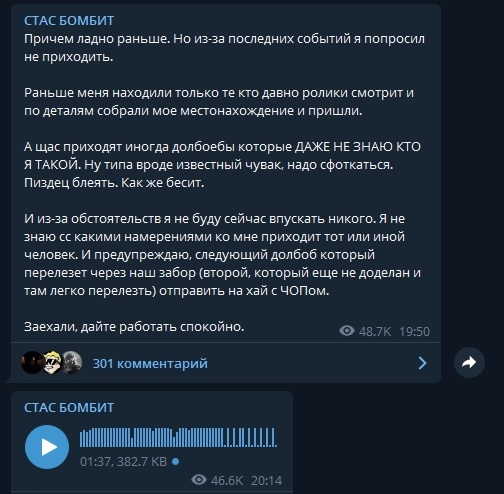Click the line Заехали, дайте работать спокойно
Viewport: 504px width, 494px height.
[134, 327]
